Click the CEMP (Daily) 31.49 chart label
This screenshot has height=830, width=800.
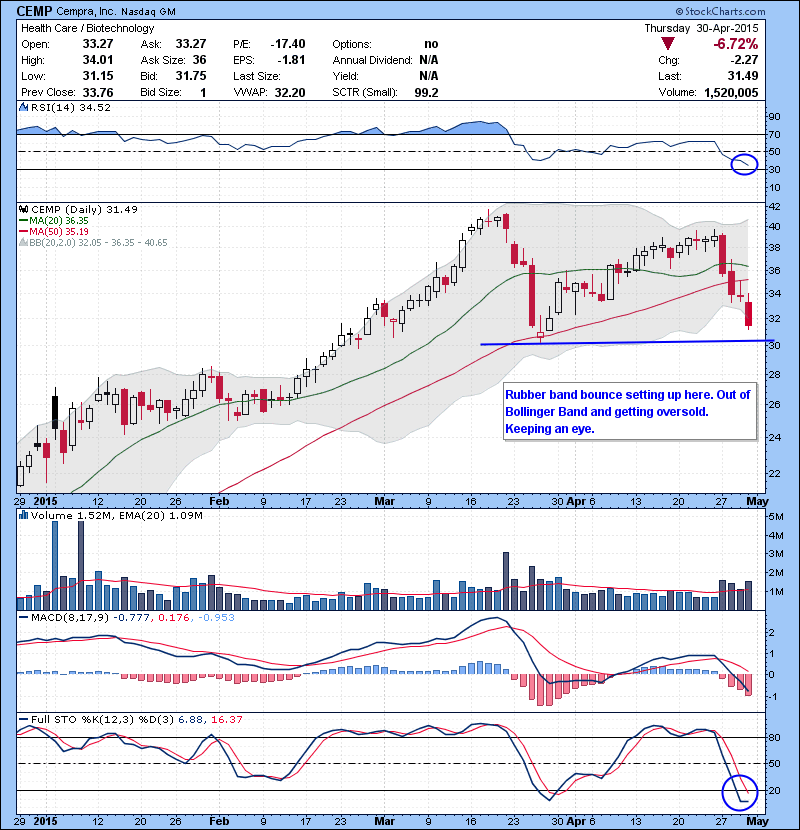[84, 210]
